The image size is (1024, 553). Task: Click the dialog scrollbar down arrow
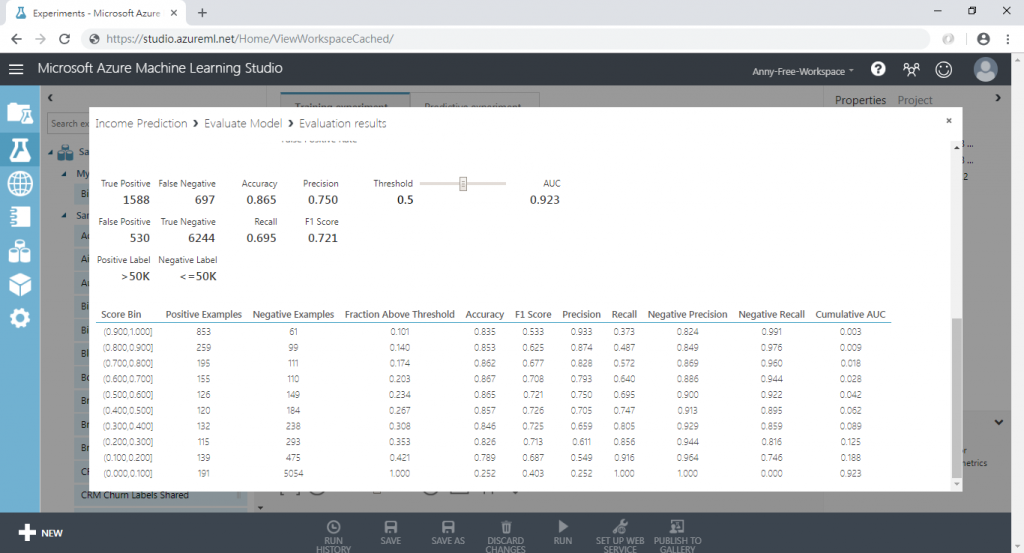[x=957, y=484]
